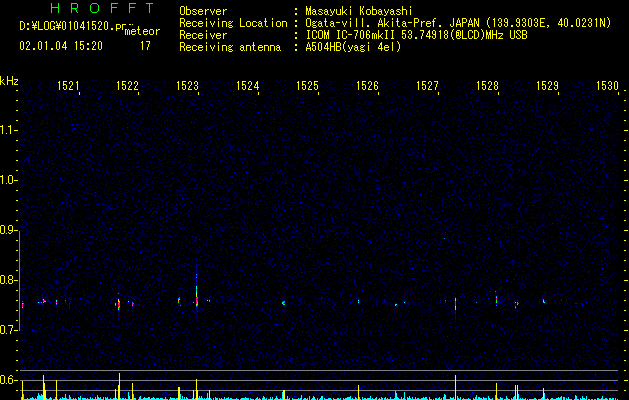Click the meteor echo near 1527.5
629x400 pixels.
(456, 304)
